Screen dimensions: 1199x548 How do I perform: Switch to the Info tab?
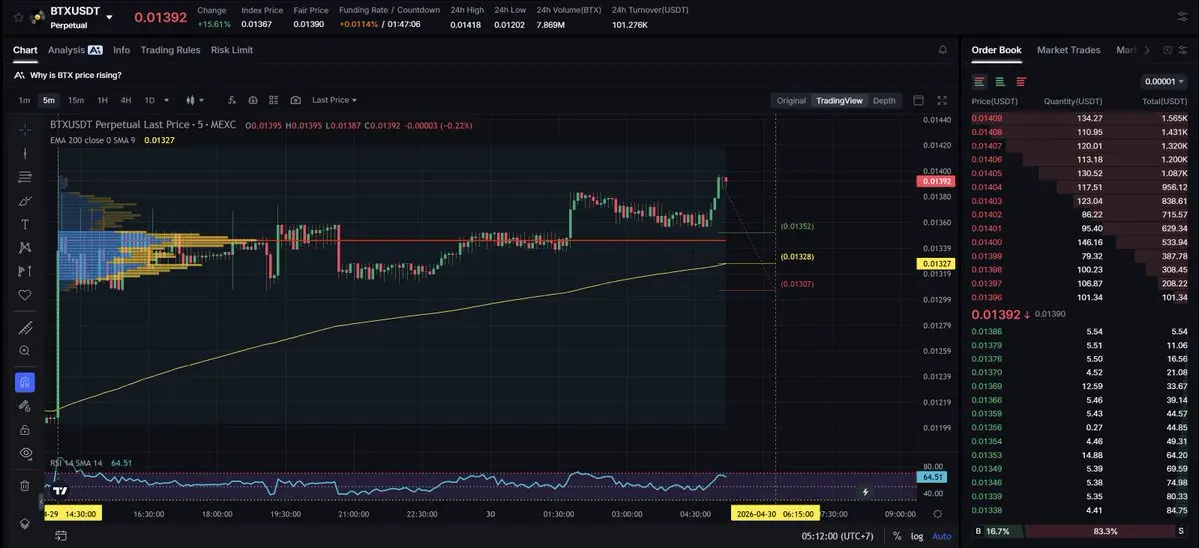(x=122, y=50)
